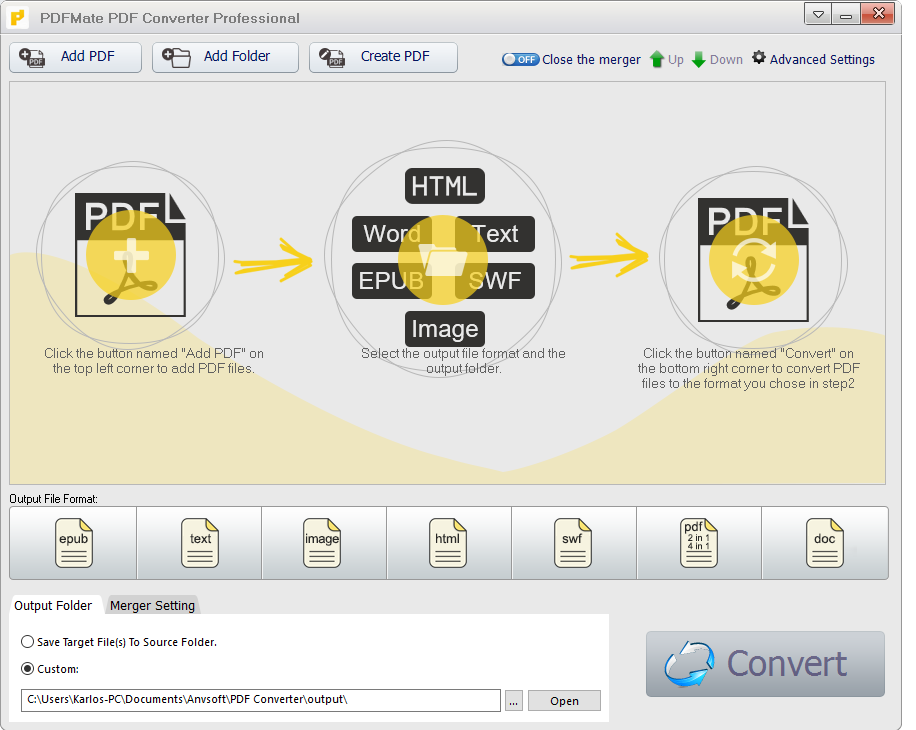This screenshot has width=916, height=730.
Task: Click the convert-PDF illustration with refresh arrows
Action: [x=754, y=259]
